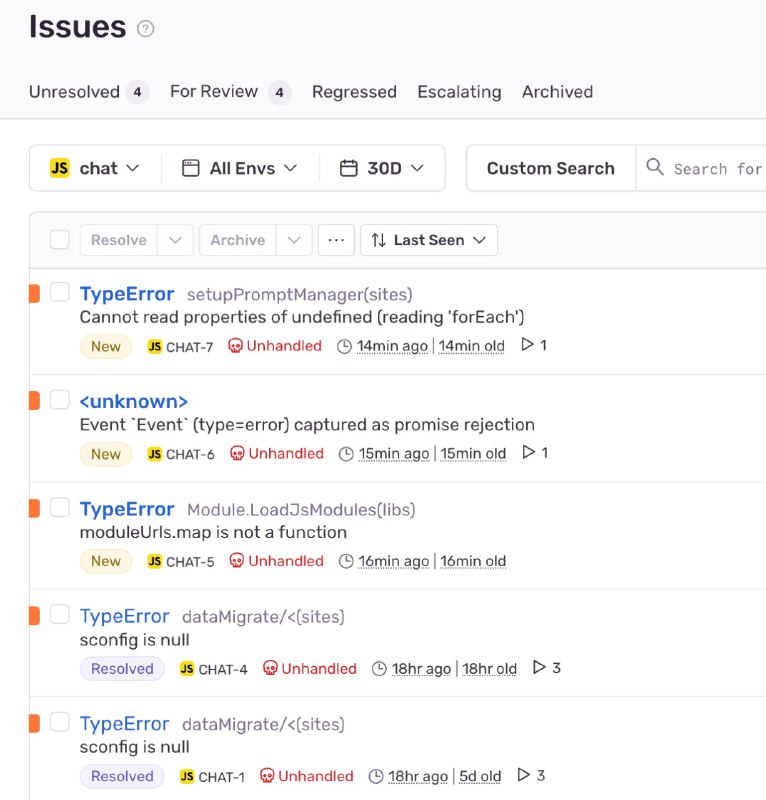Click the Custom Search button

tap(550, 168)
